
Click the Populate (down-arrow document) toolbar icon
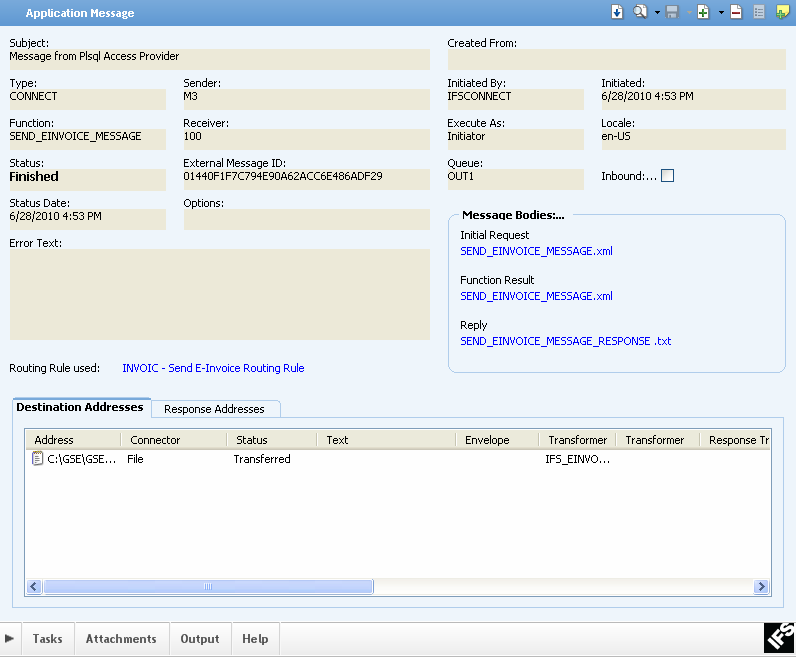click(618, 13)
